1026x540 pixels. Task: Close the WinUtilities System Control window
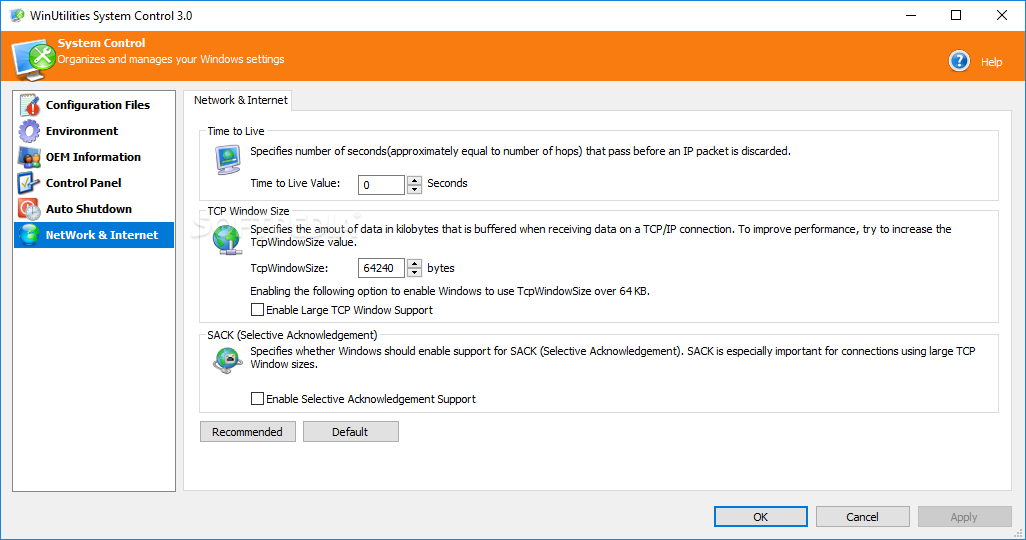pyautogui.click(x=1002, y=15)
